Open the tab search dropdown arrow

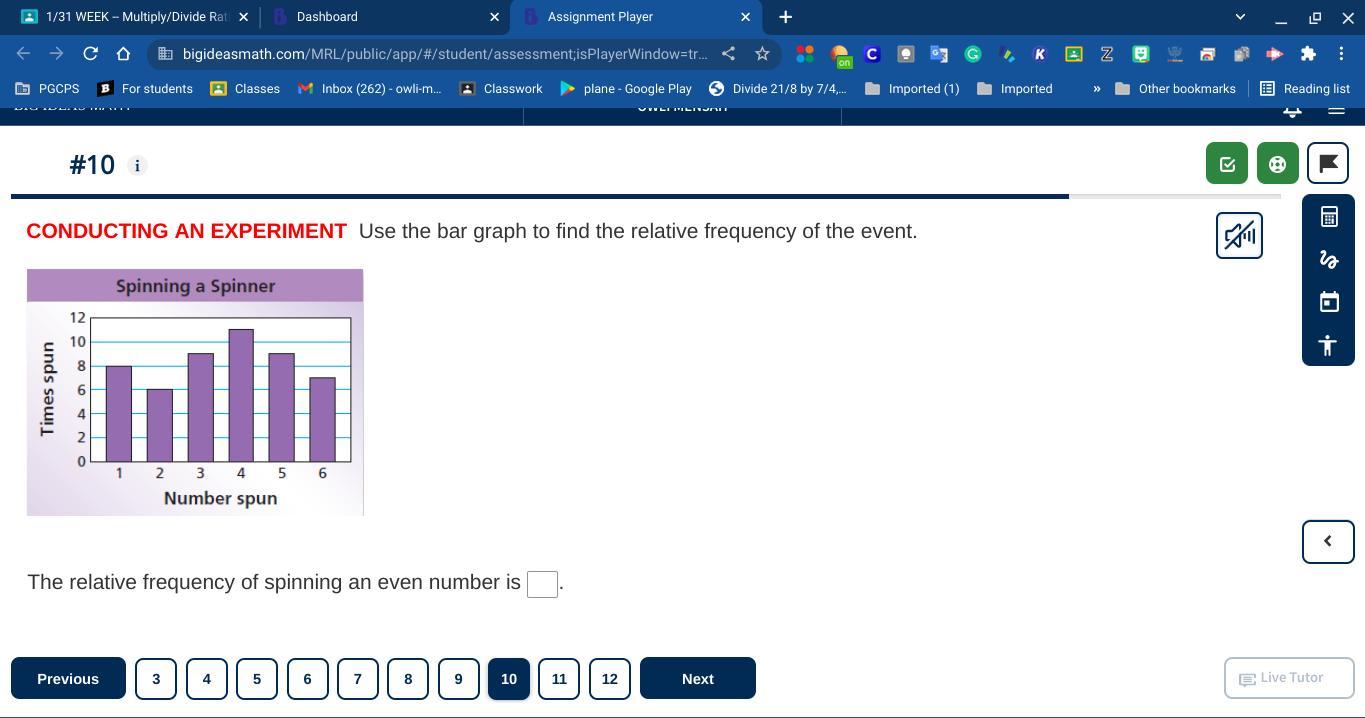[x=1240, y=17]
